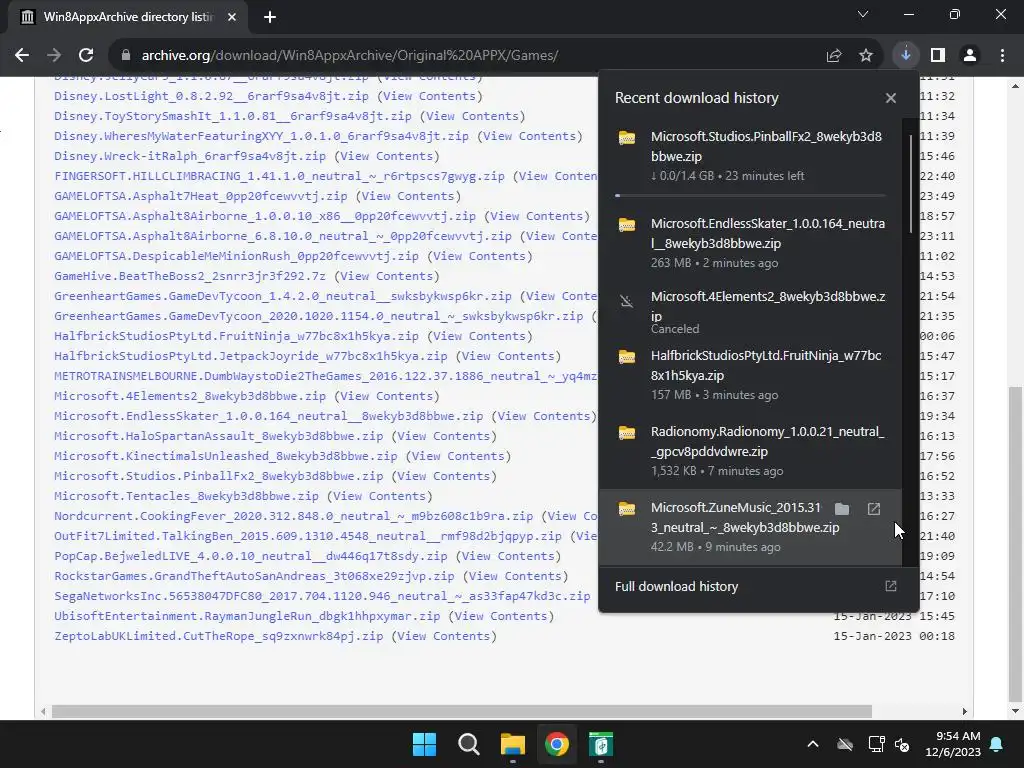This screenshot has height=768, width=1024.
Task: Select the Win8AppxArchive directory listing tab
Action: point(128,17)
